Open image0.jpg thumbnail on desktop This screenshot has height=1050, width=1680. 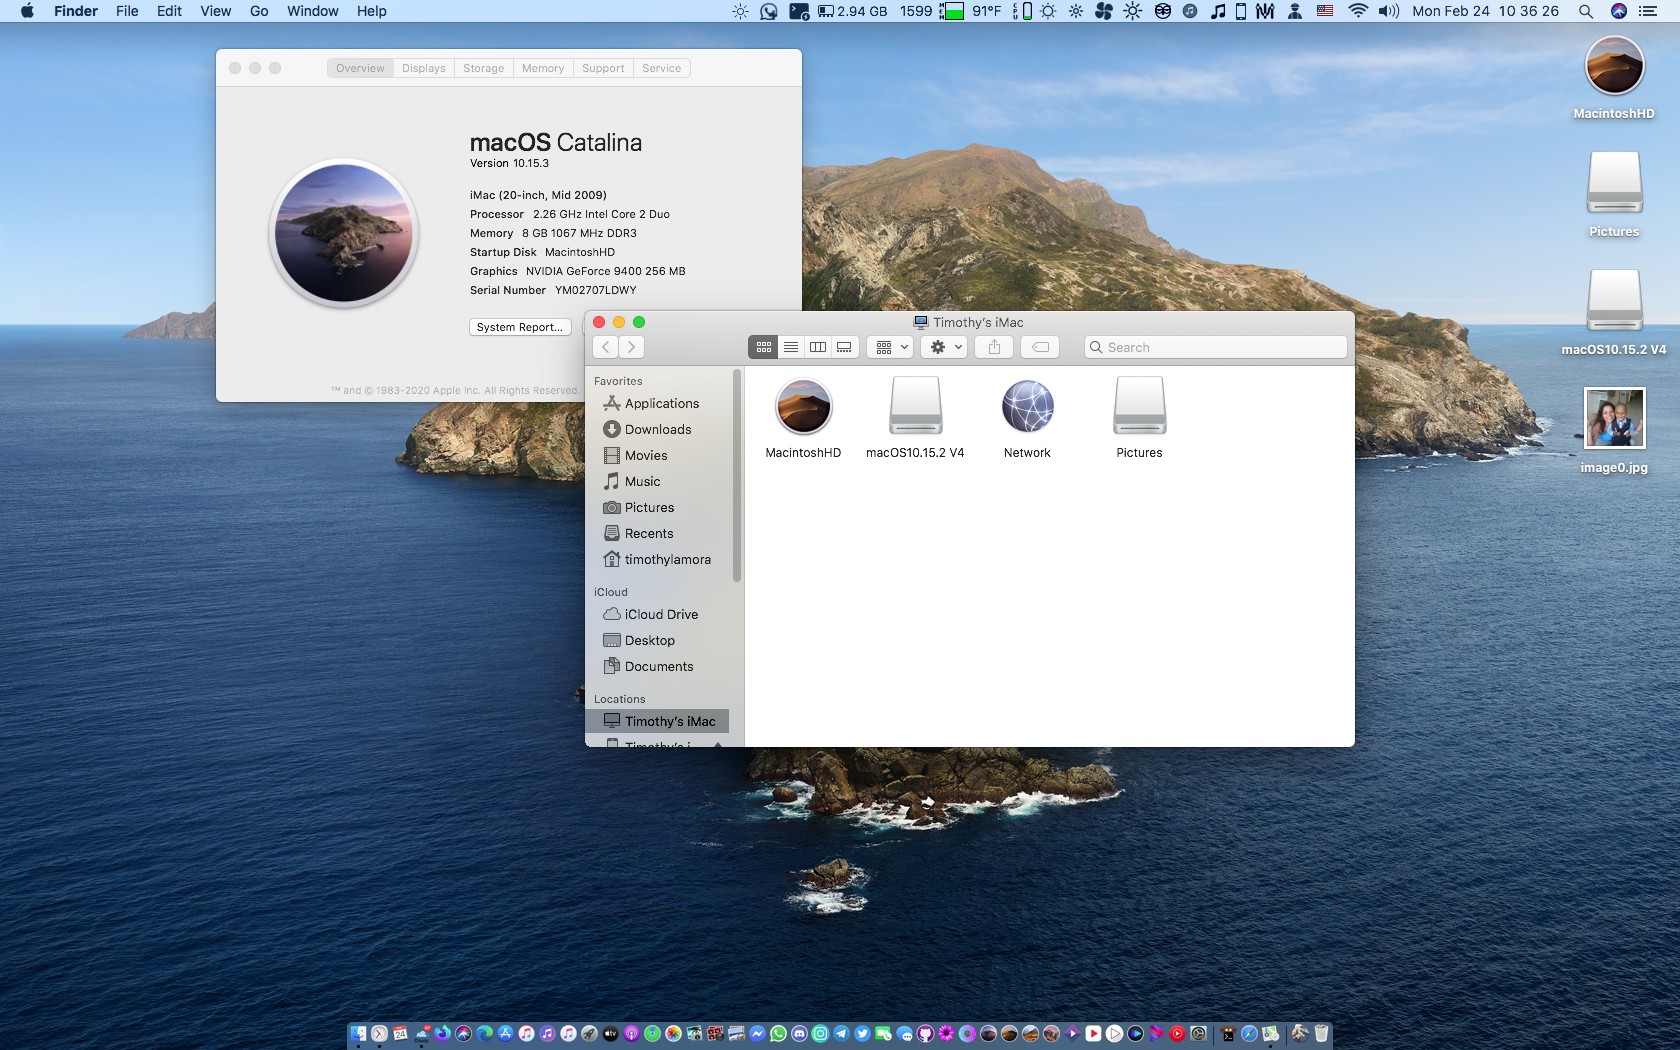click(1614, 418)
